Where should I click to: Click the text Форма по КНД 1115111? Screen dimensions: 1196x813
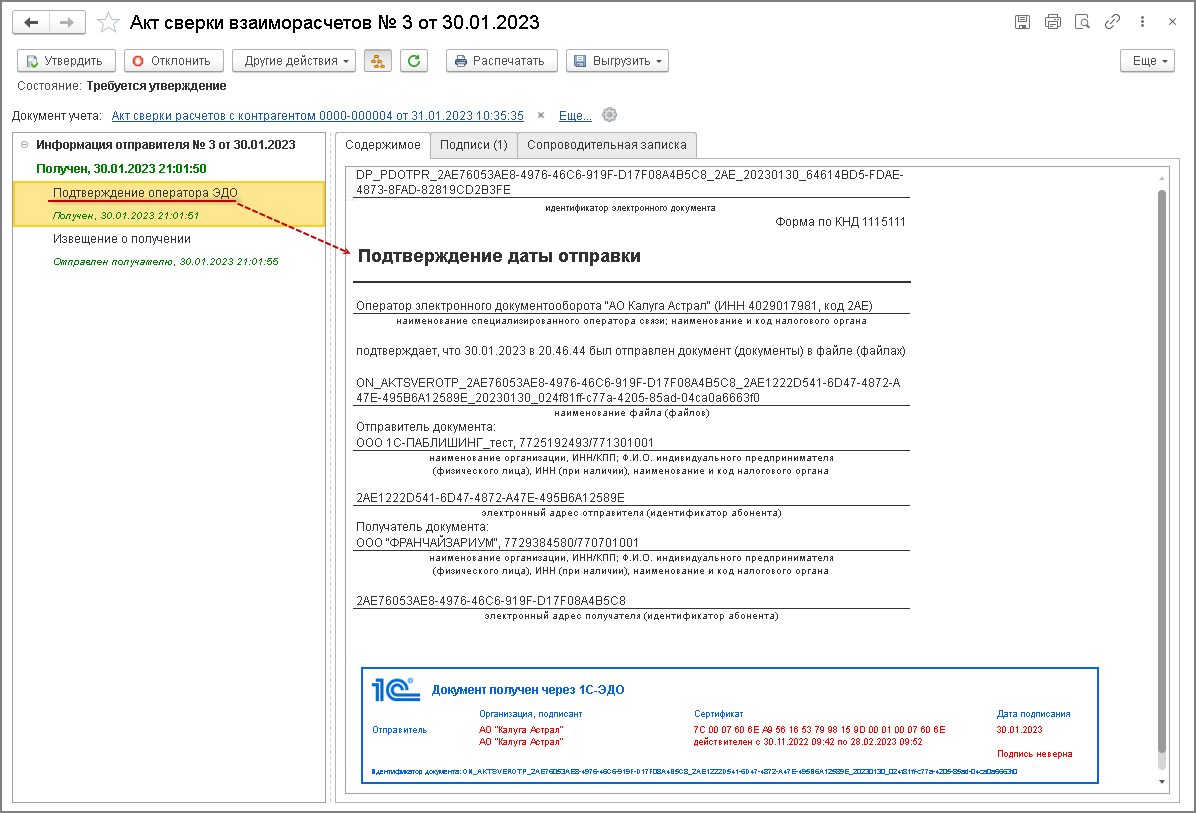point(840,222)
